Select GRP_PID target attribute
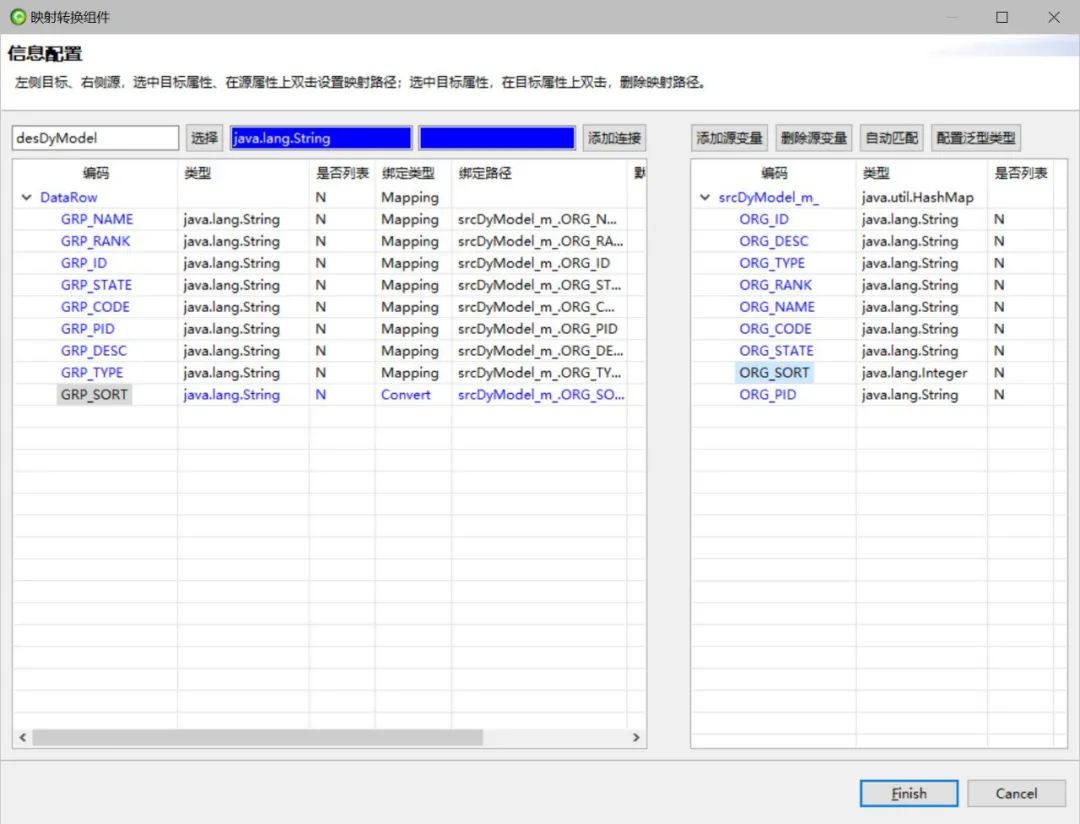 (87, 329)
